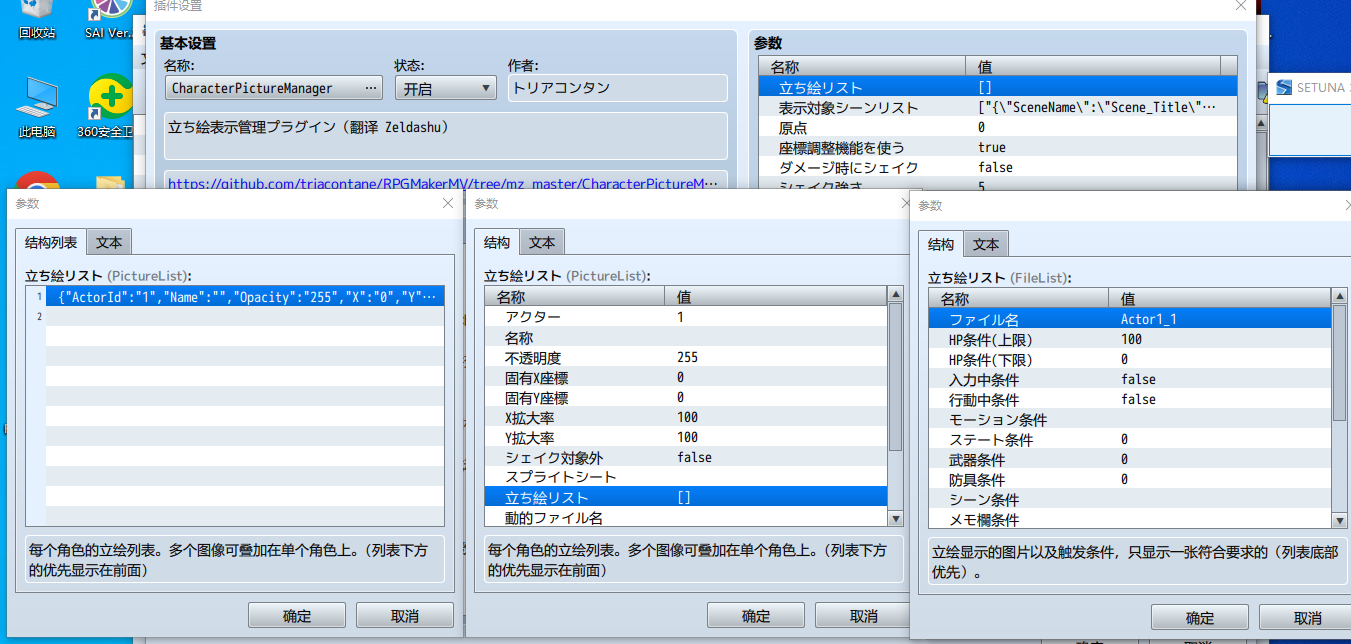Screen dimensions: 1351x644
Task: Select the 不透明度 row
Action: tap(686, 357)
